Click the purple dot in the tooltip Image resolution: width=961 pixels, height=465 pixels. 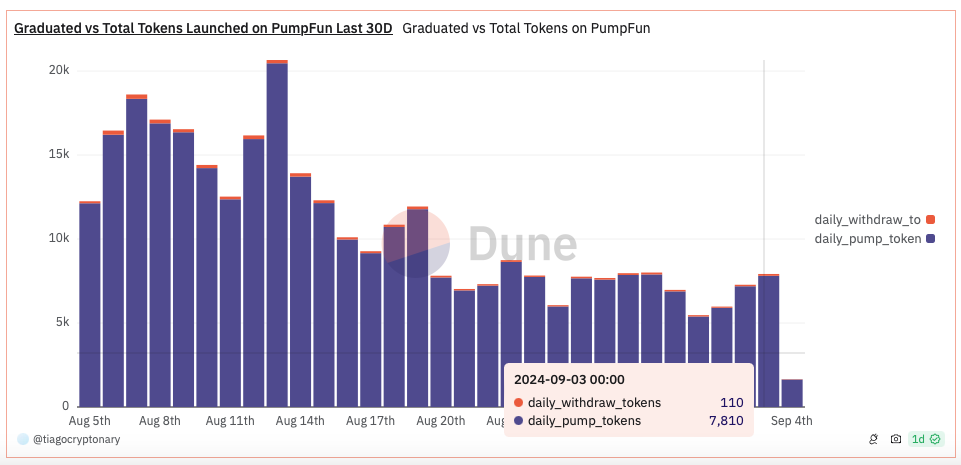point(518,421)
